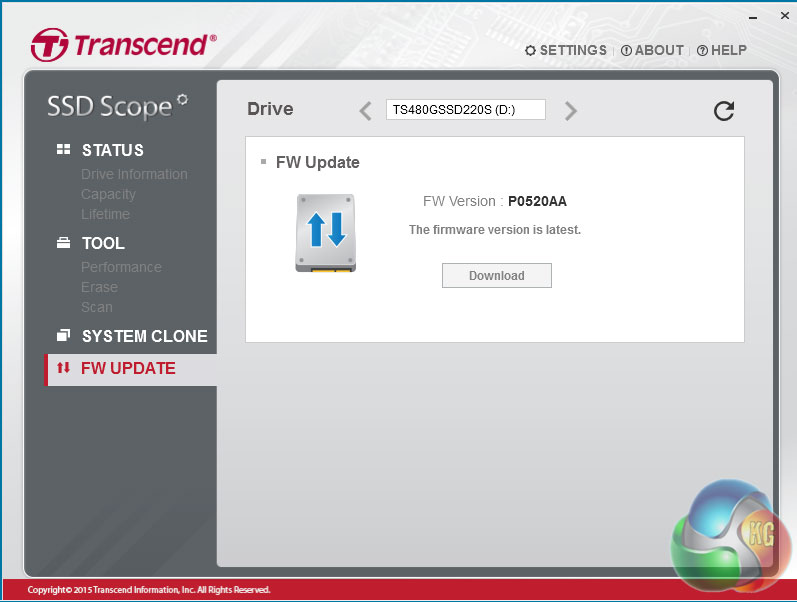Close the SSD Scope window

pyautogui.click(x=785, y=16)
